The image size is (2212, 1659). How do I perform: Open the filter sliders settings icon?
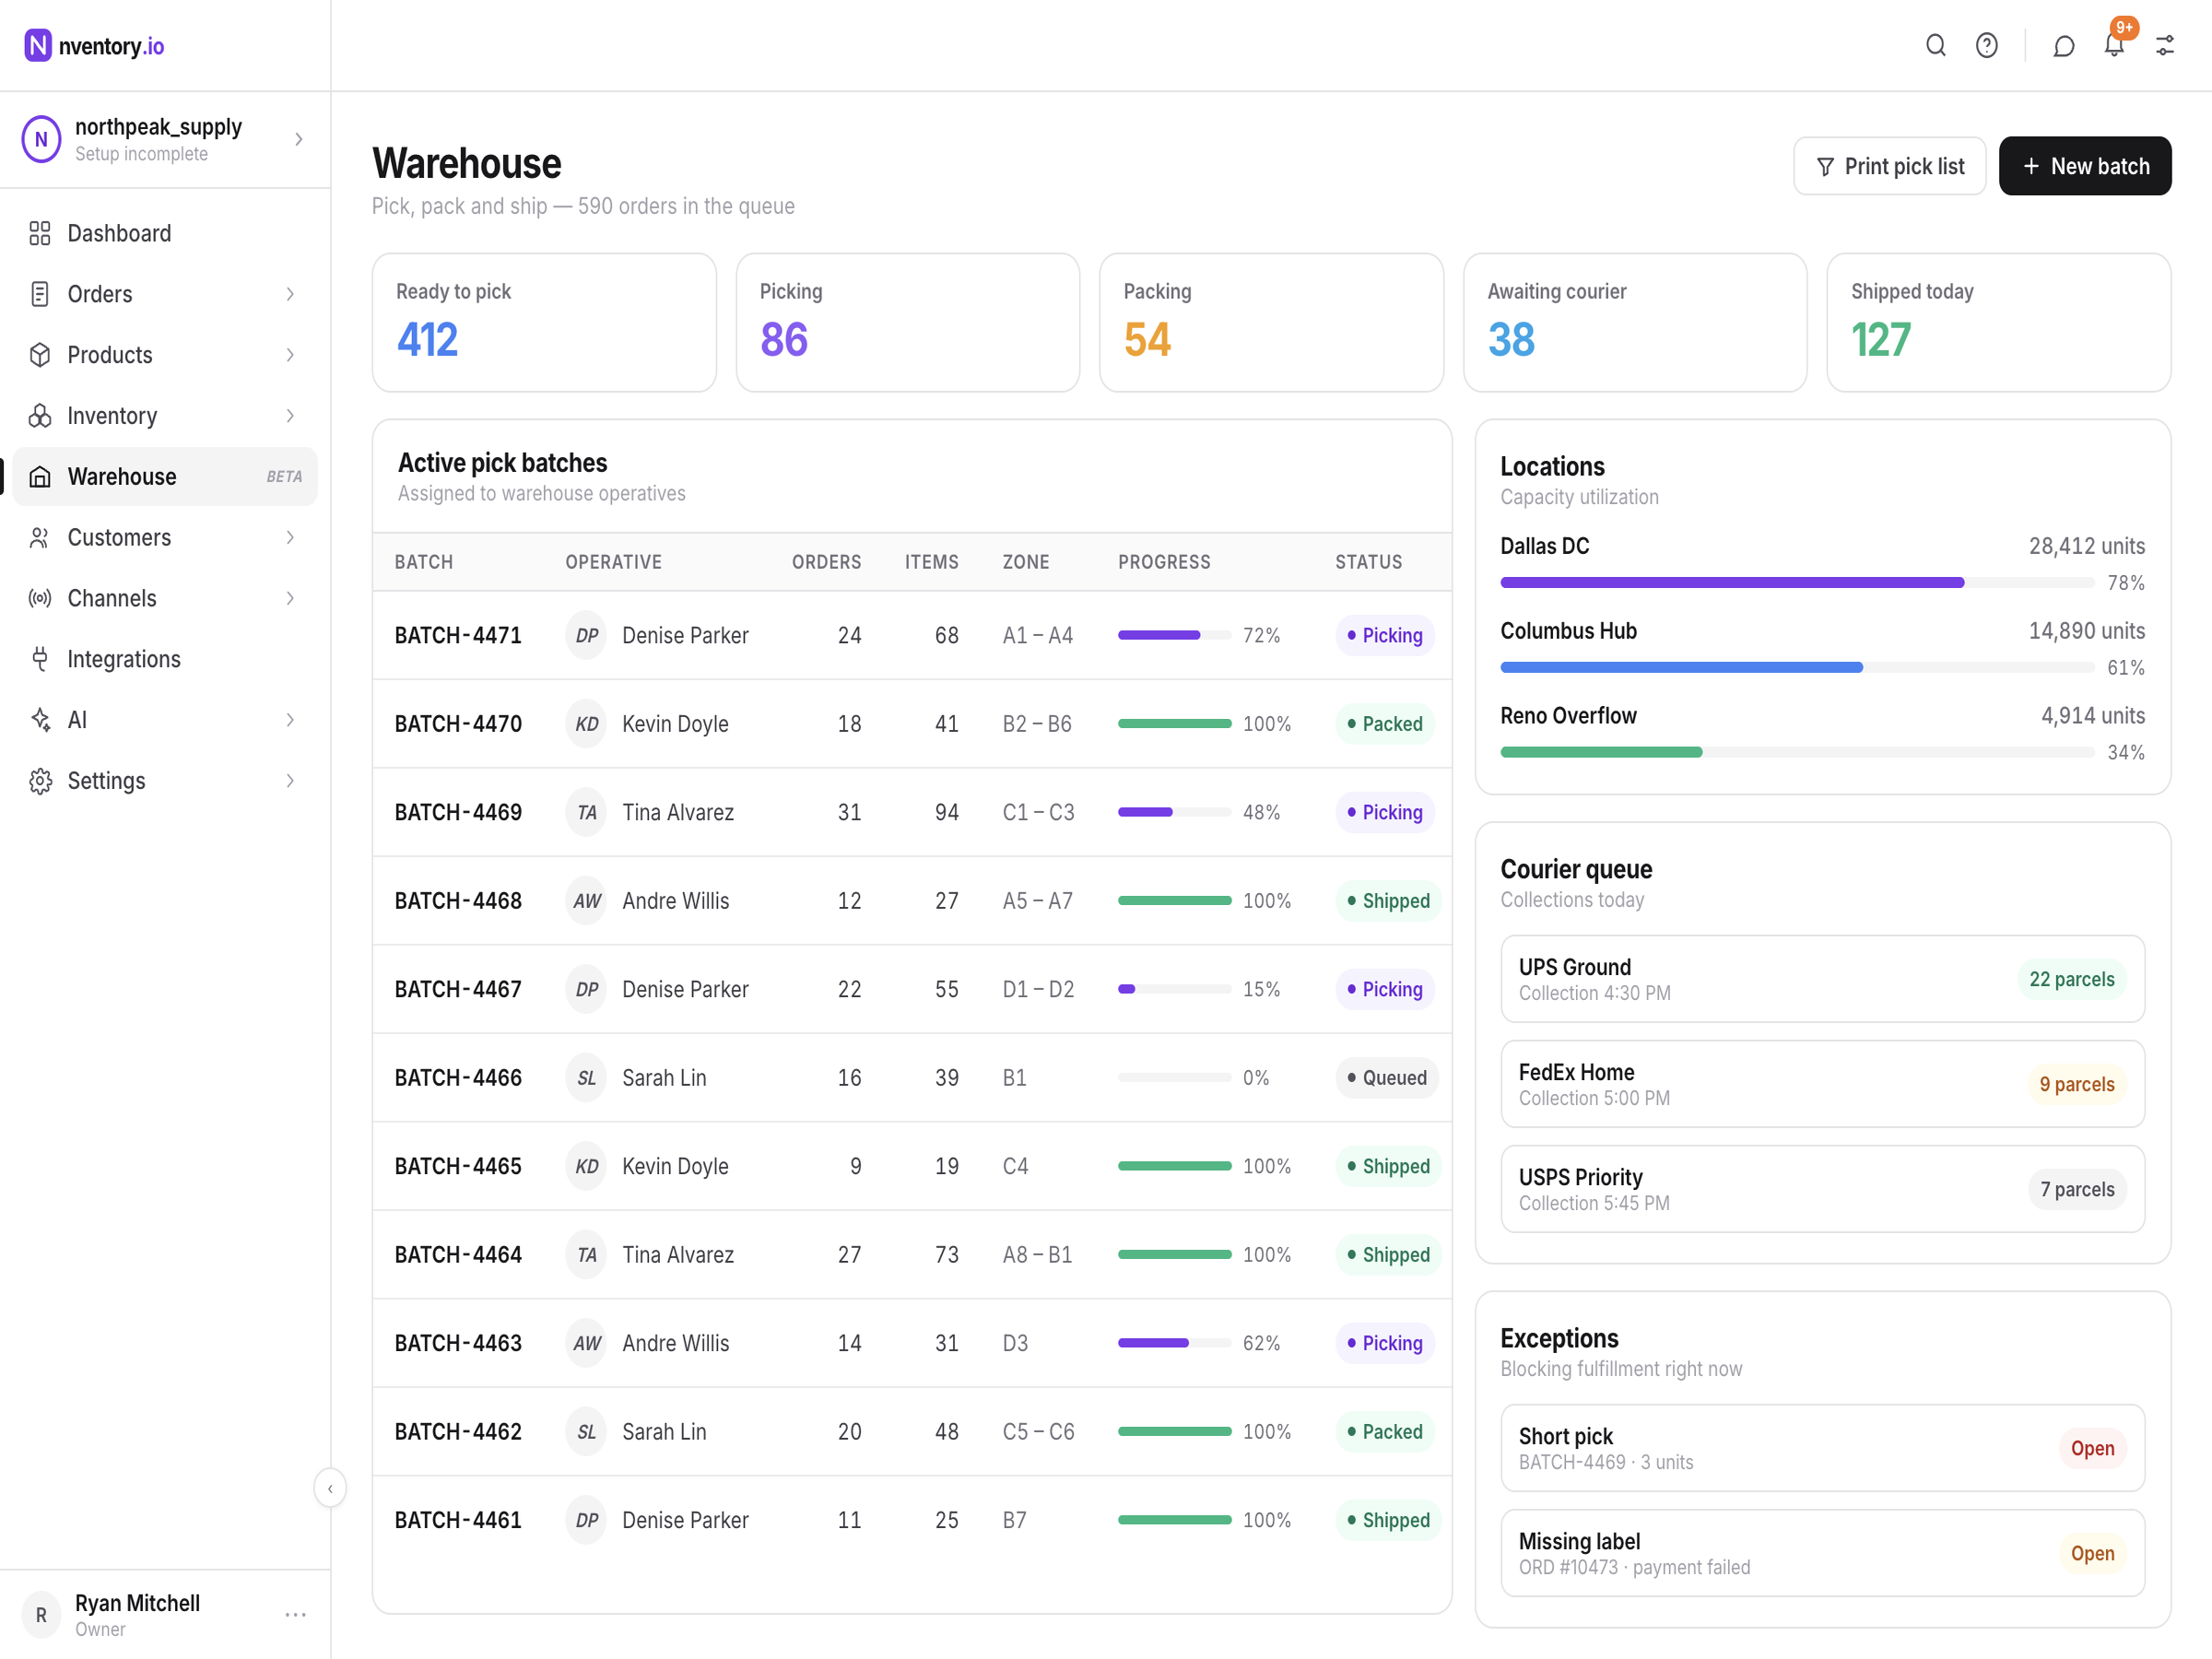(x=2165, y=46)
